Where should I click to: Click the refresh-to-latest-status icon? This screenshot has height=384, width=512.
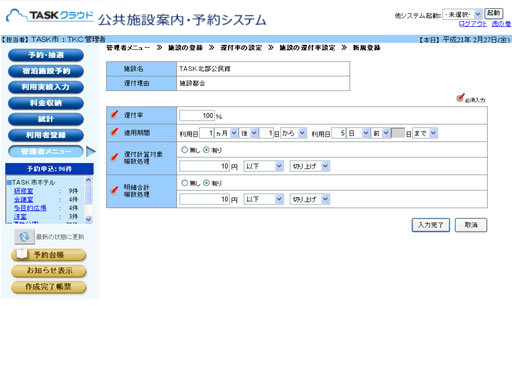coord(24,237)
